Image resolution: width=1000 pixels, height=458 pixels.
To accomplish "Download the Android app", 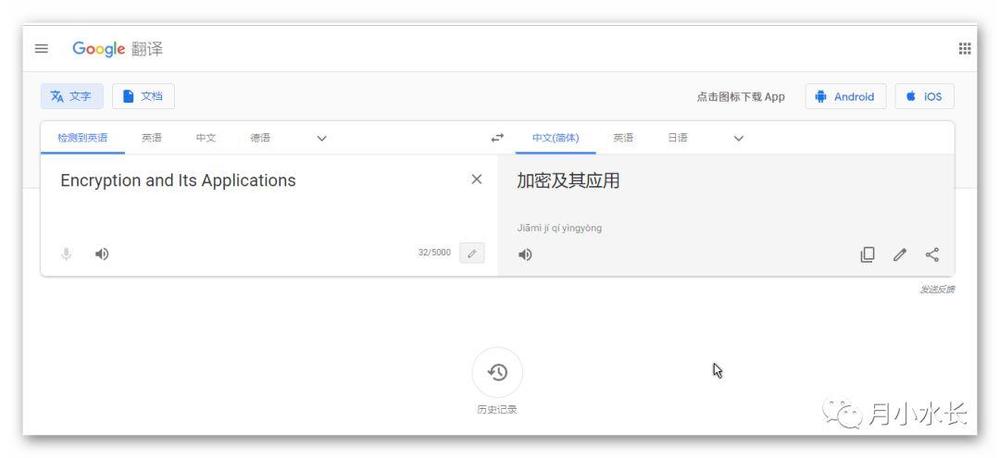I will click(x=845, y=96).
